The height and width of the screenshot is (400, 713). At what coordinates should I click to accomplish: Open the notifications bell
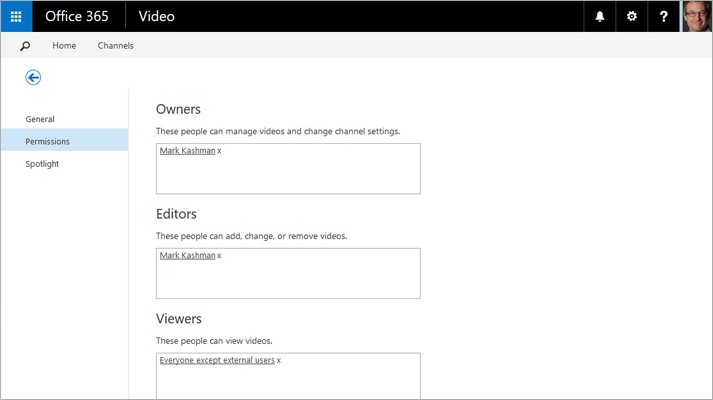tap(600, 16)
